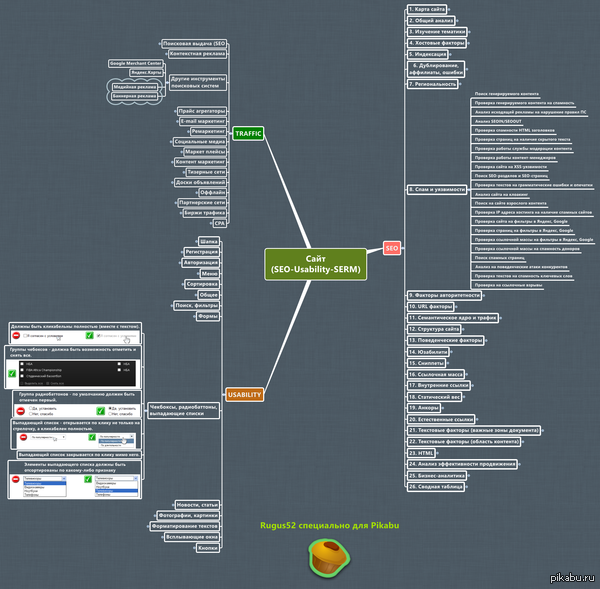
Task: Select the 'Нет, спасибо' radio button in the incorrect example
Action: click(x=29, y=414)
